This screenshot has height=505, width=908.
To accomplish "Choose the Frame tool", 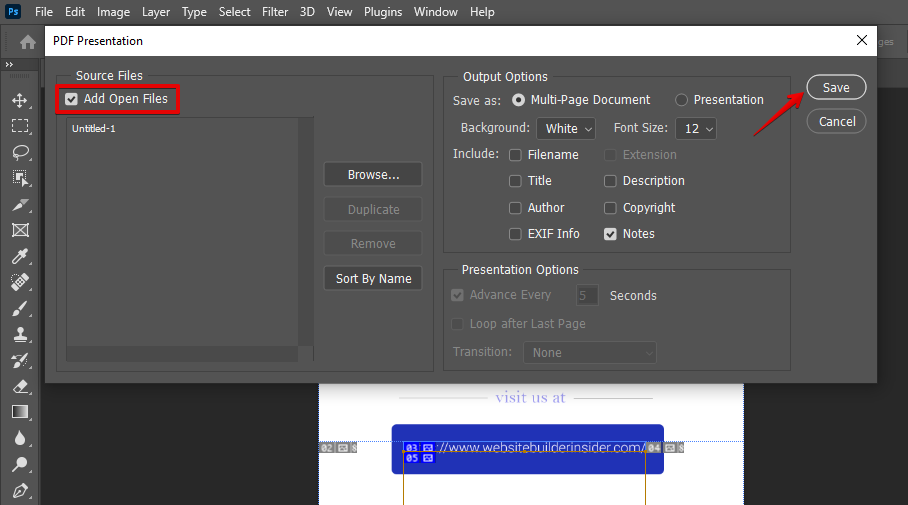I will (20, 230).
